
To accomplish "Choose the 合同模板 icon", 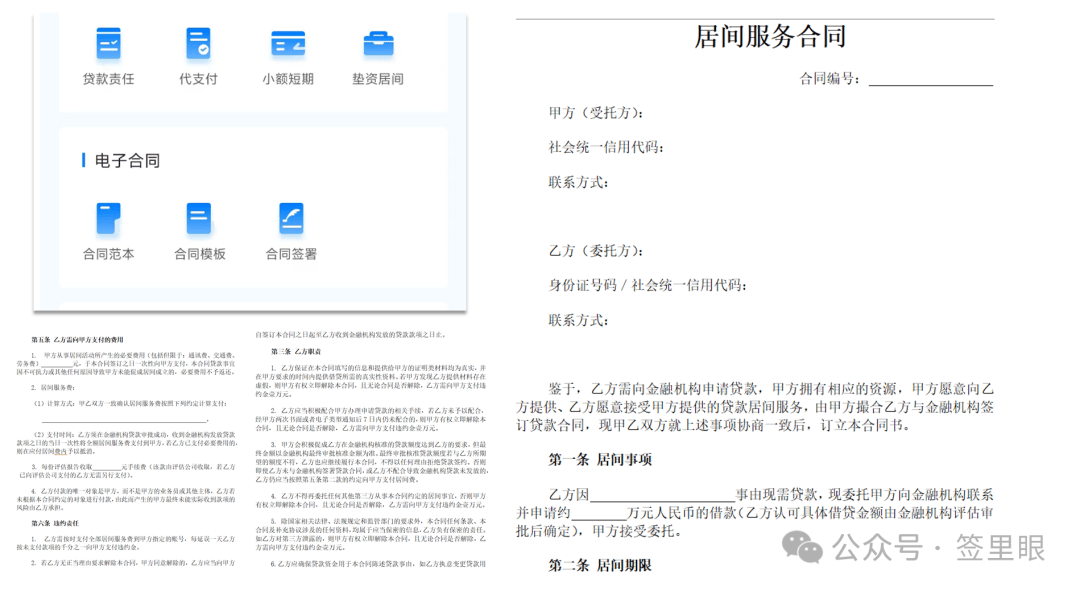I will pyautogui.click(x=199, y=218).
